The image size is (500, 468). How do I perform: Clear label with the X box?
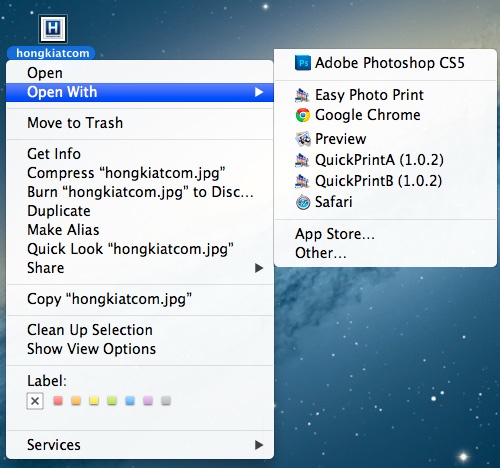click(35, 401)
